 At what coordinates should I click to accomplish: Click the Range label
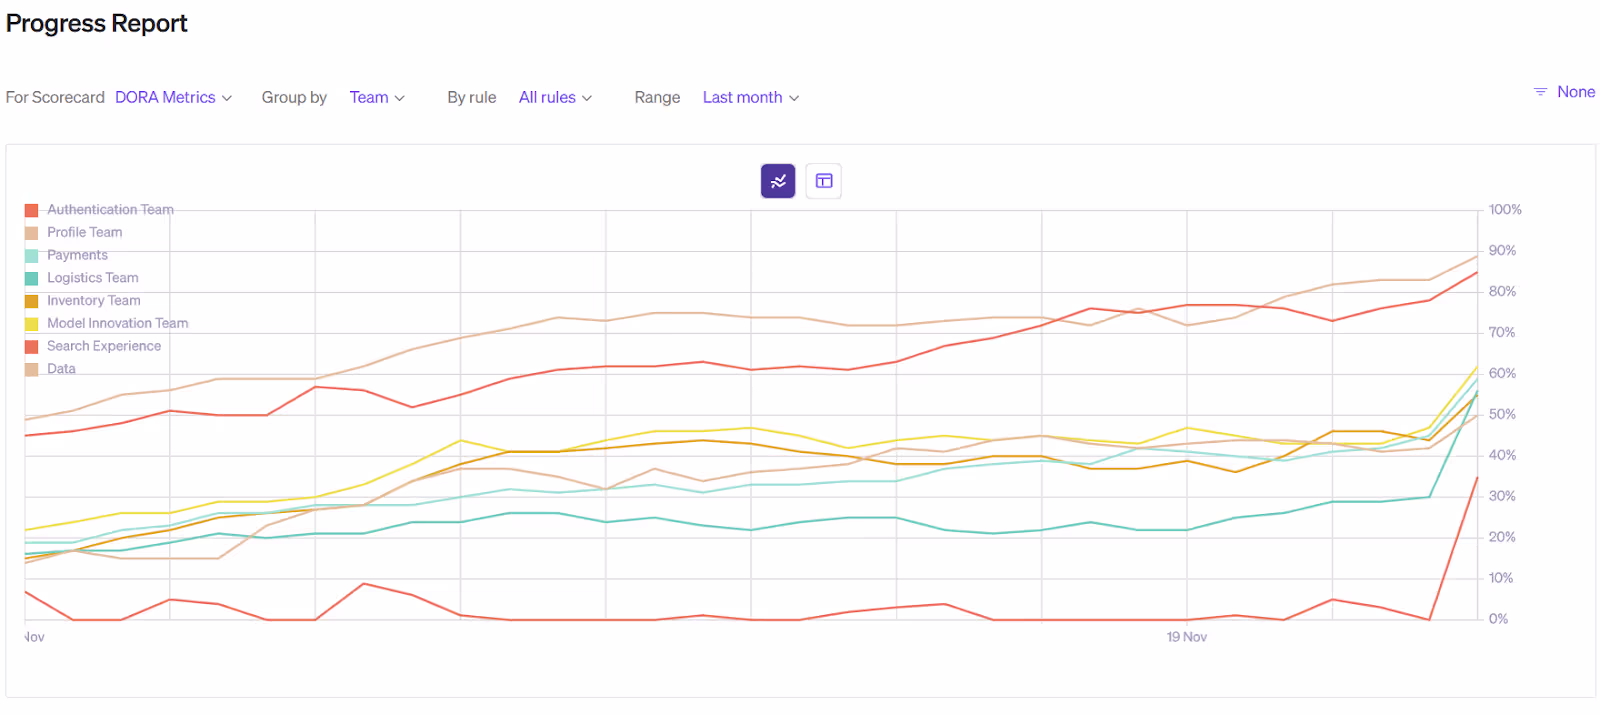[x=657, y=97]
